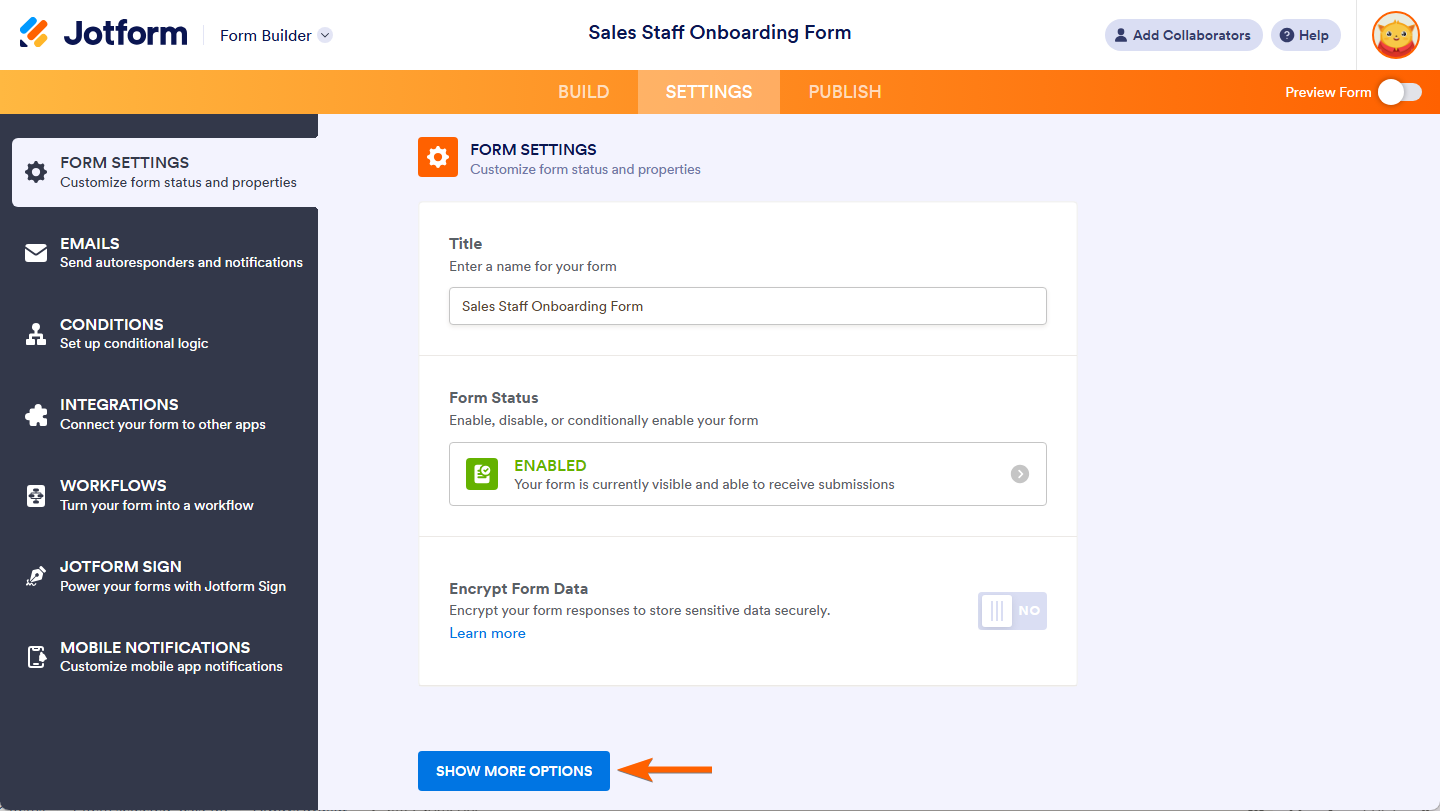Image resolution: width=1440 pixels, height=811 pixels.
Task: Click the form Title input field
Action: (x=747, y=306)
